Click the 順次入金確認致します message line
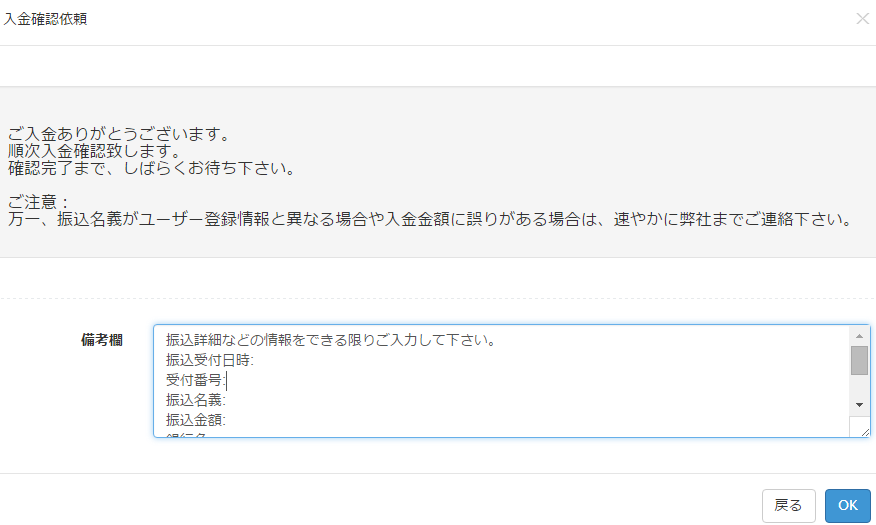The image size is (876, 525). [x=94, y=151]
